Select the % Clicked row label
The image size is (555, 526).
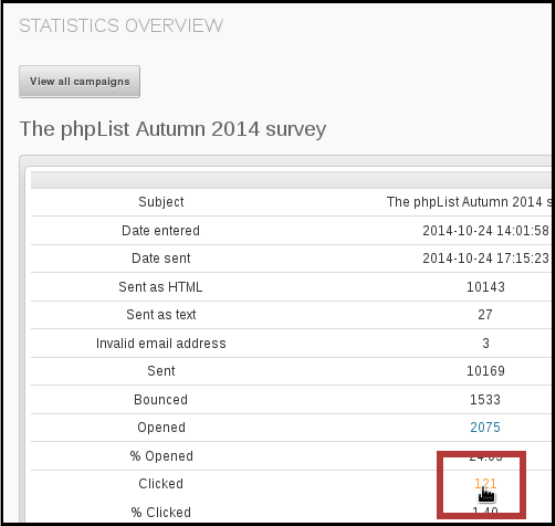tap(161, 512)
